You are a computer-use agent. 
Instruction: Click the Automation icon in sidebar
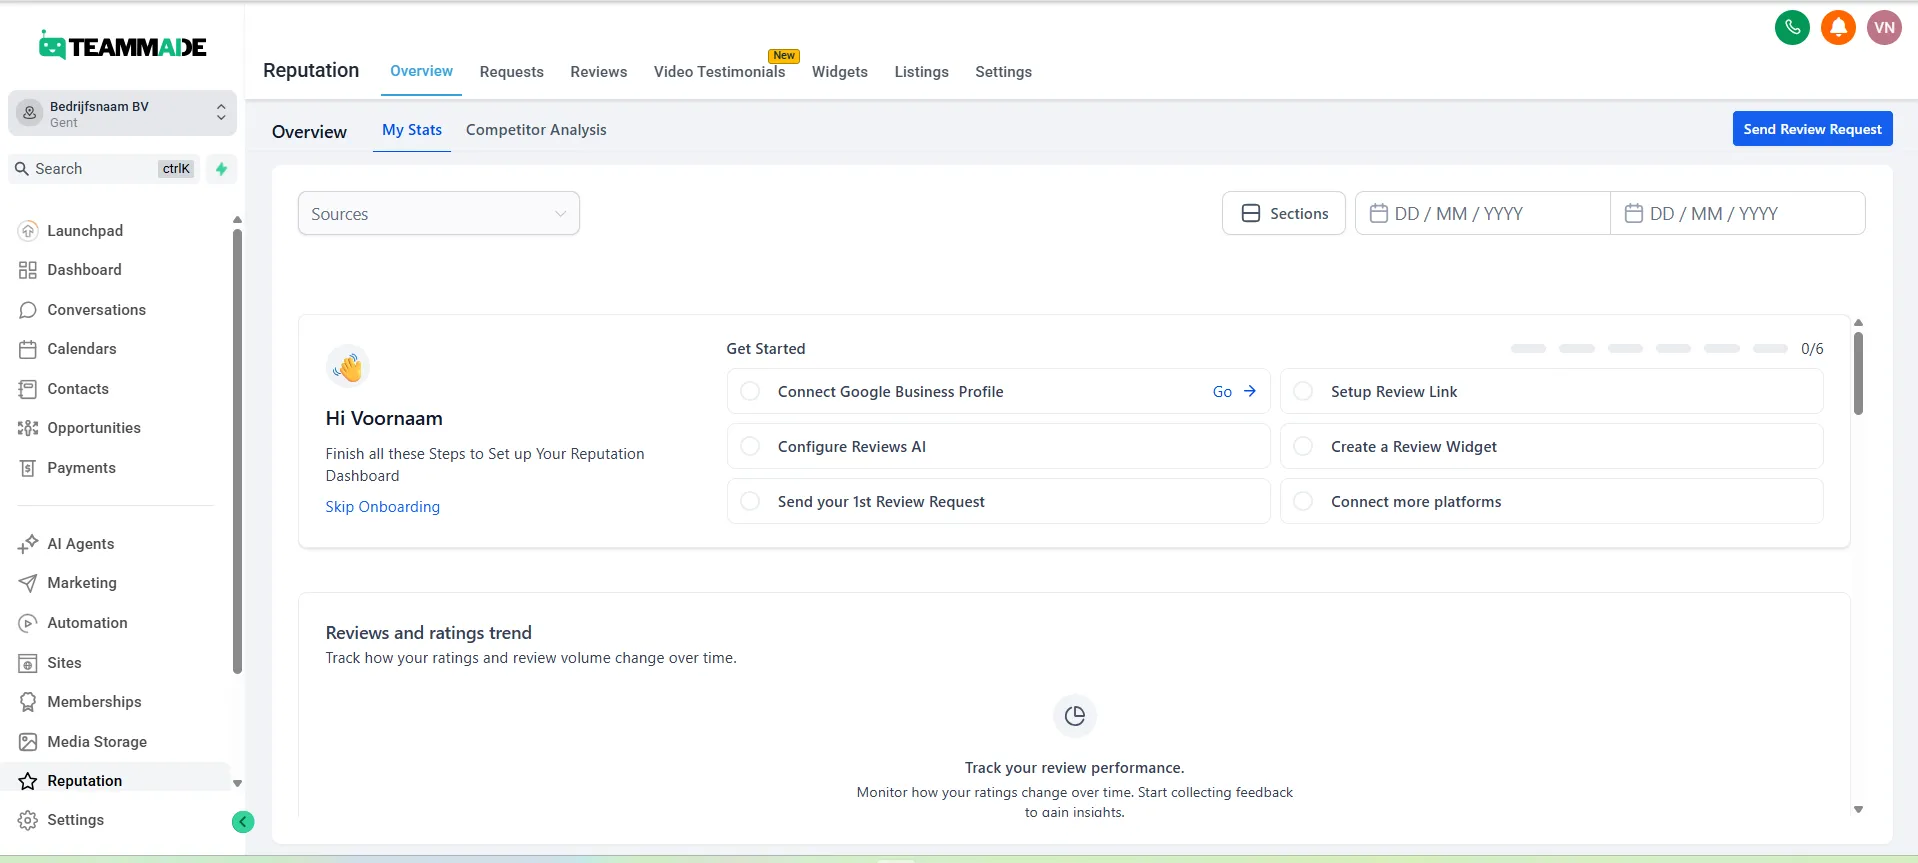pyautogui.click(x=28, y=623)
